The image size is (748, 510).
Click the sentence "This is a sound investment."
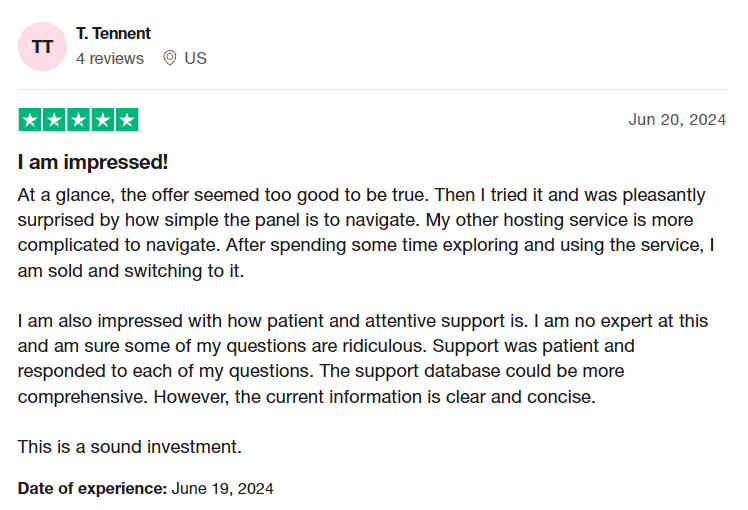pyautogui.click(x=130, y=446)
